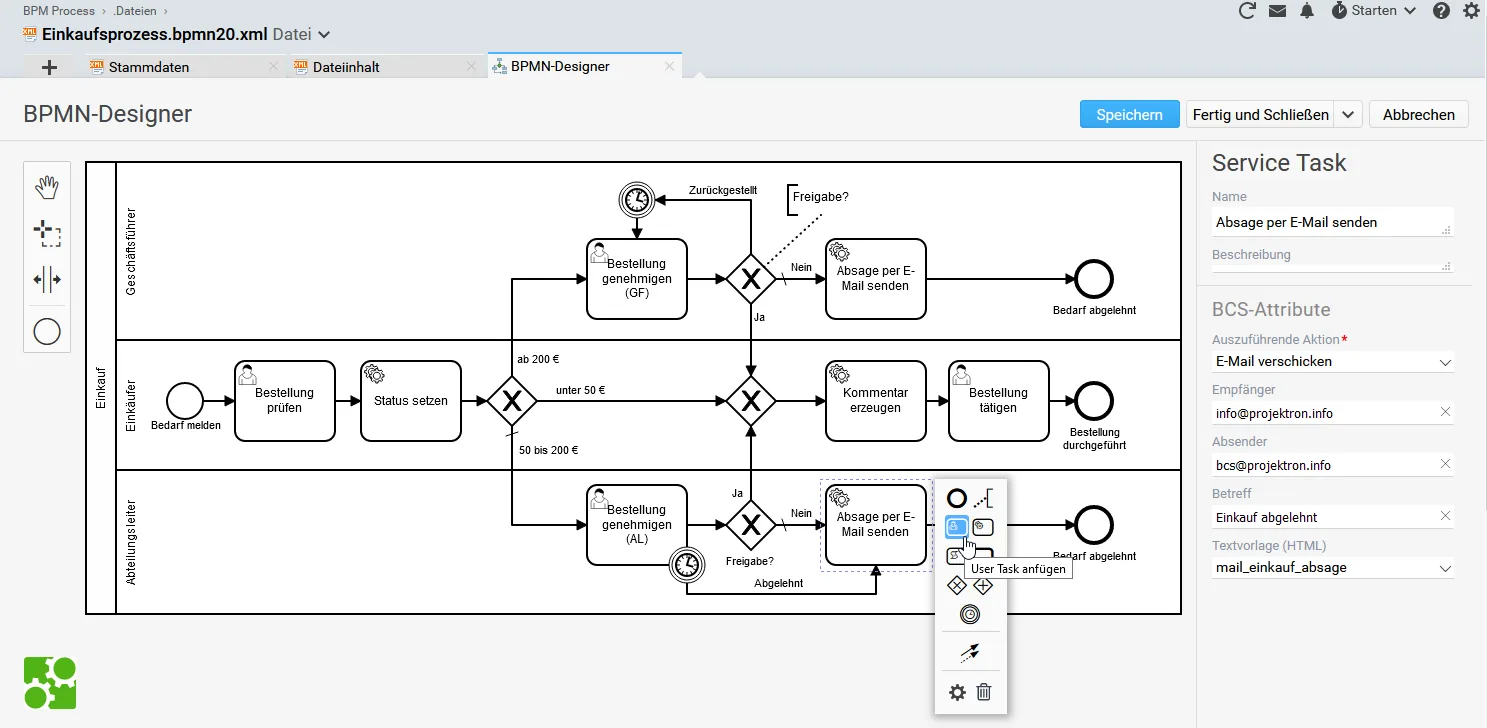Activate the lasso selection tool
This screenshot has height=728, width=1487.
[x=47, y=234]
